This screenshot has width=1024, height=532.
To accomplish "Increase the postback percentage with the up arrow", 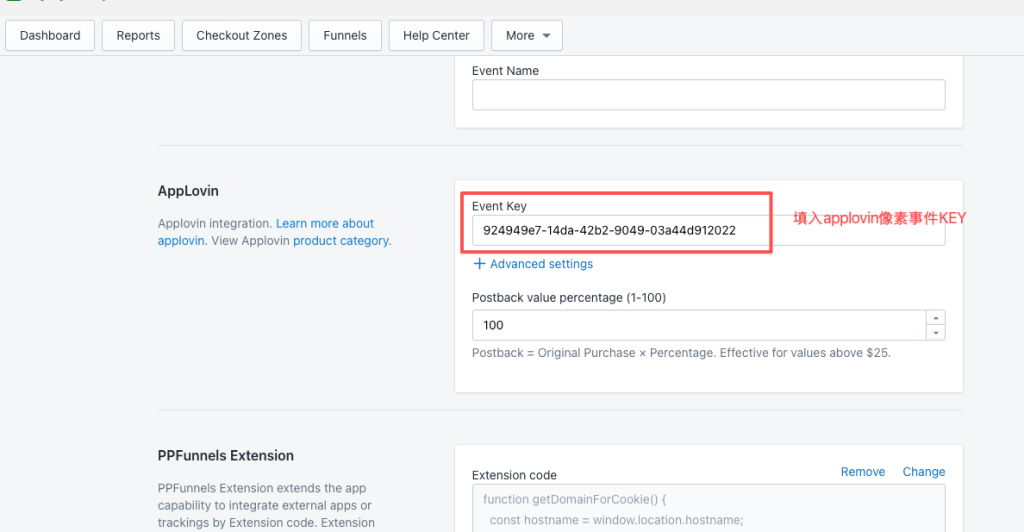I will point(936,318).
